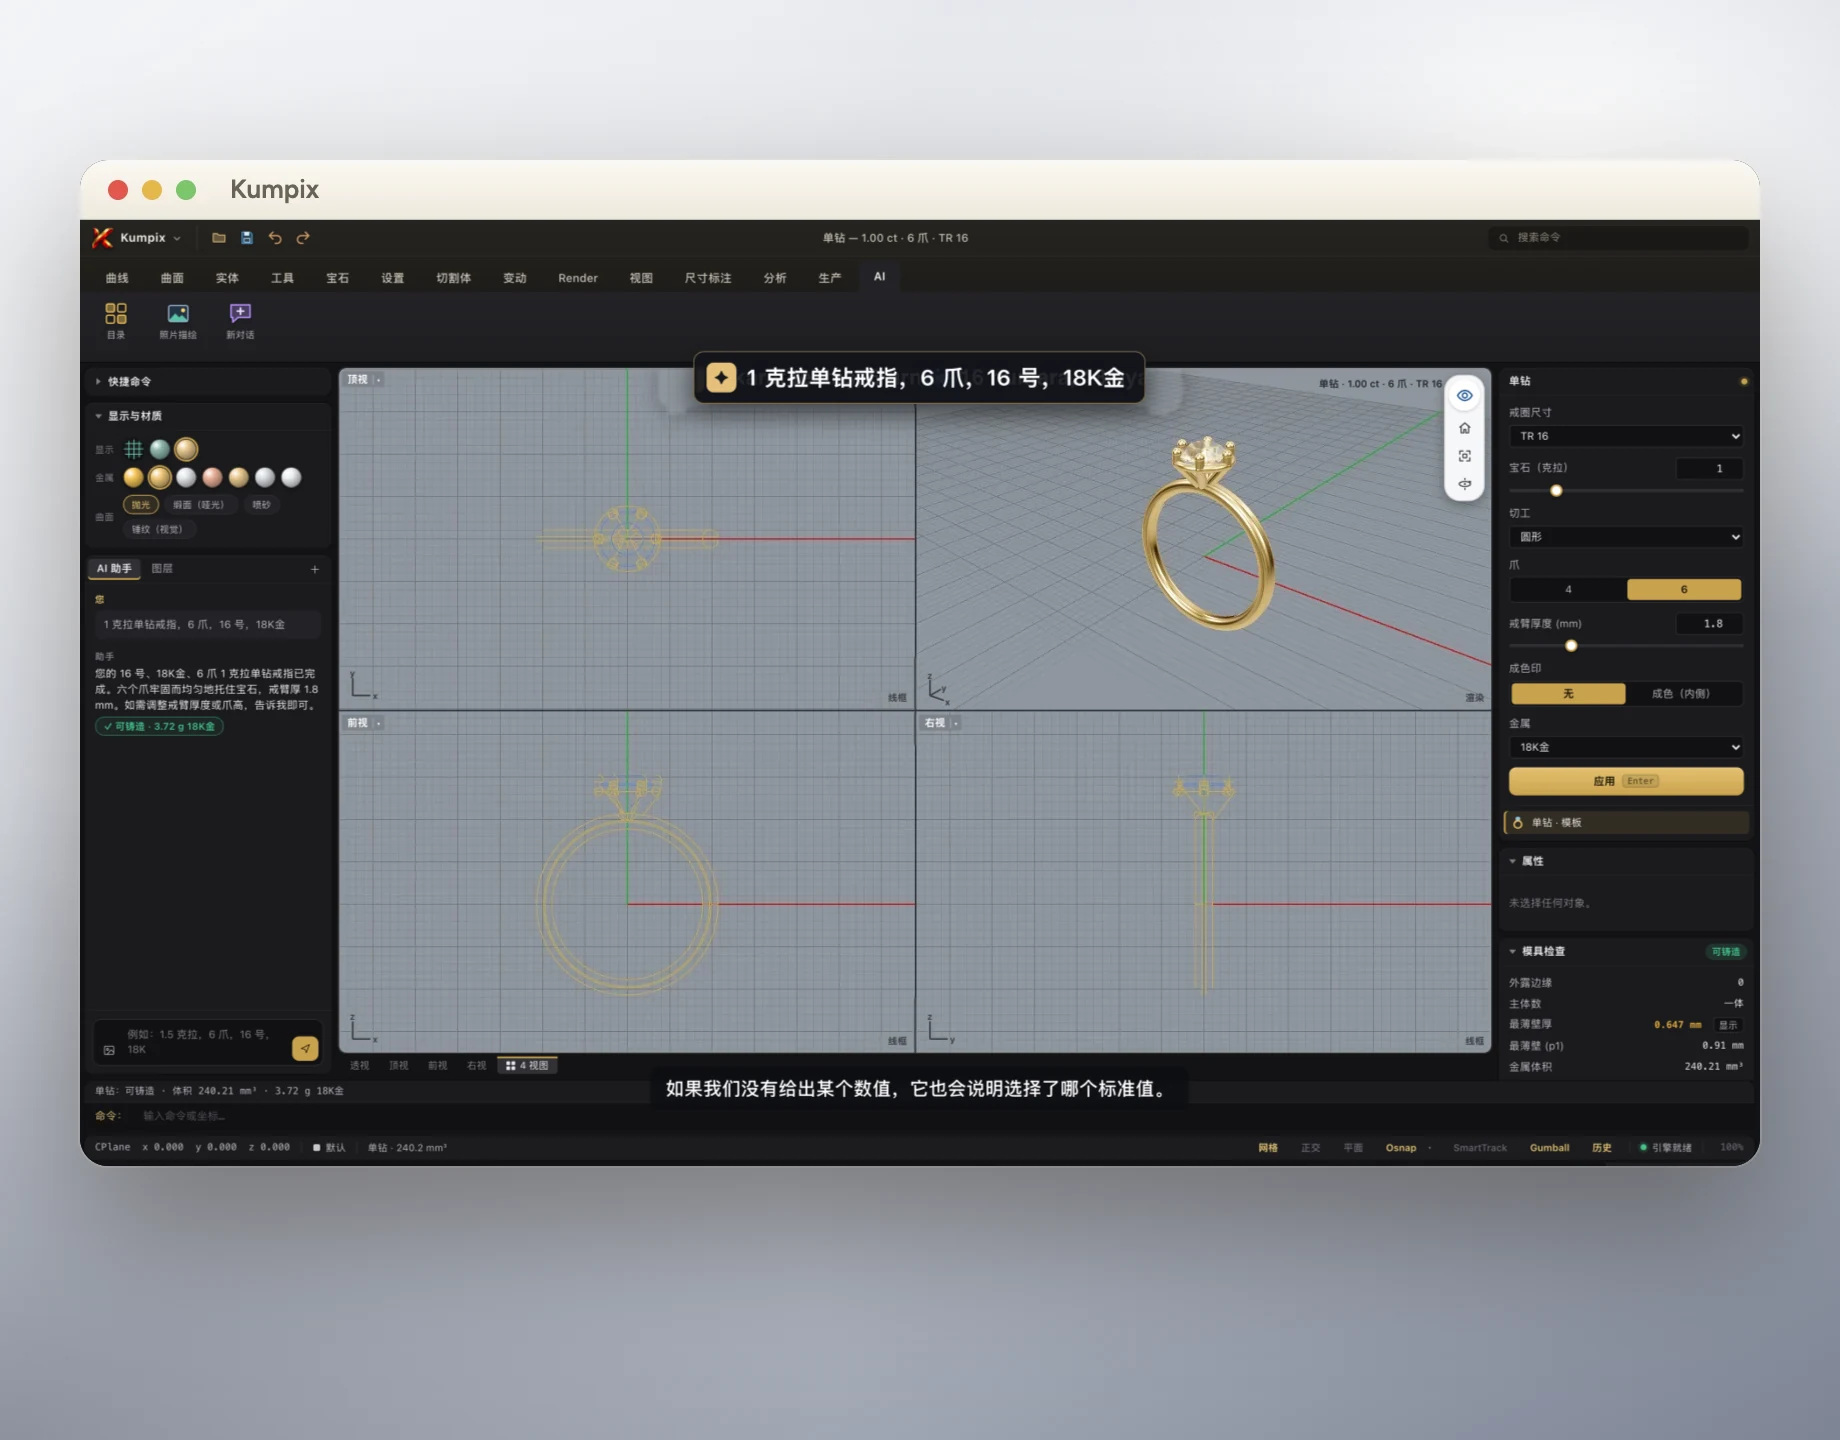Open the 圆形 cut dropdown
1840x1440 pixels.
[1626, 537]
